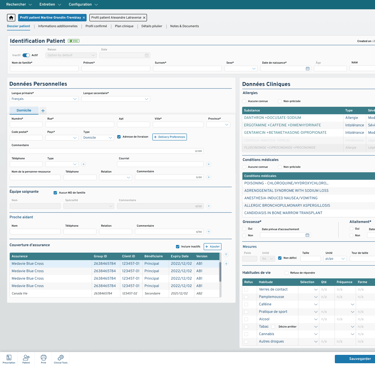Open the Langue secondaire dropdown

[116, 99]
